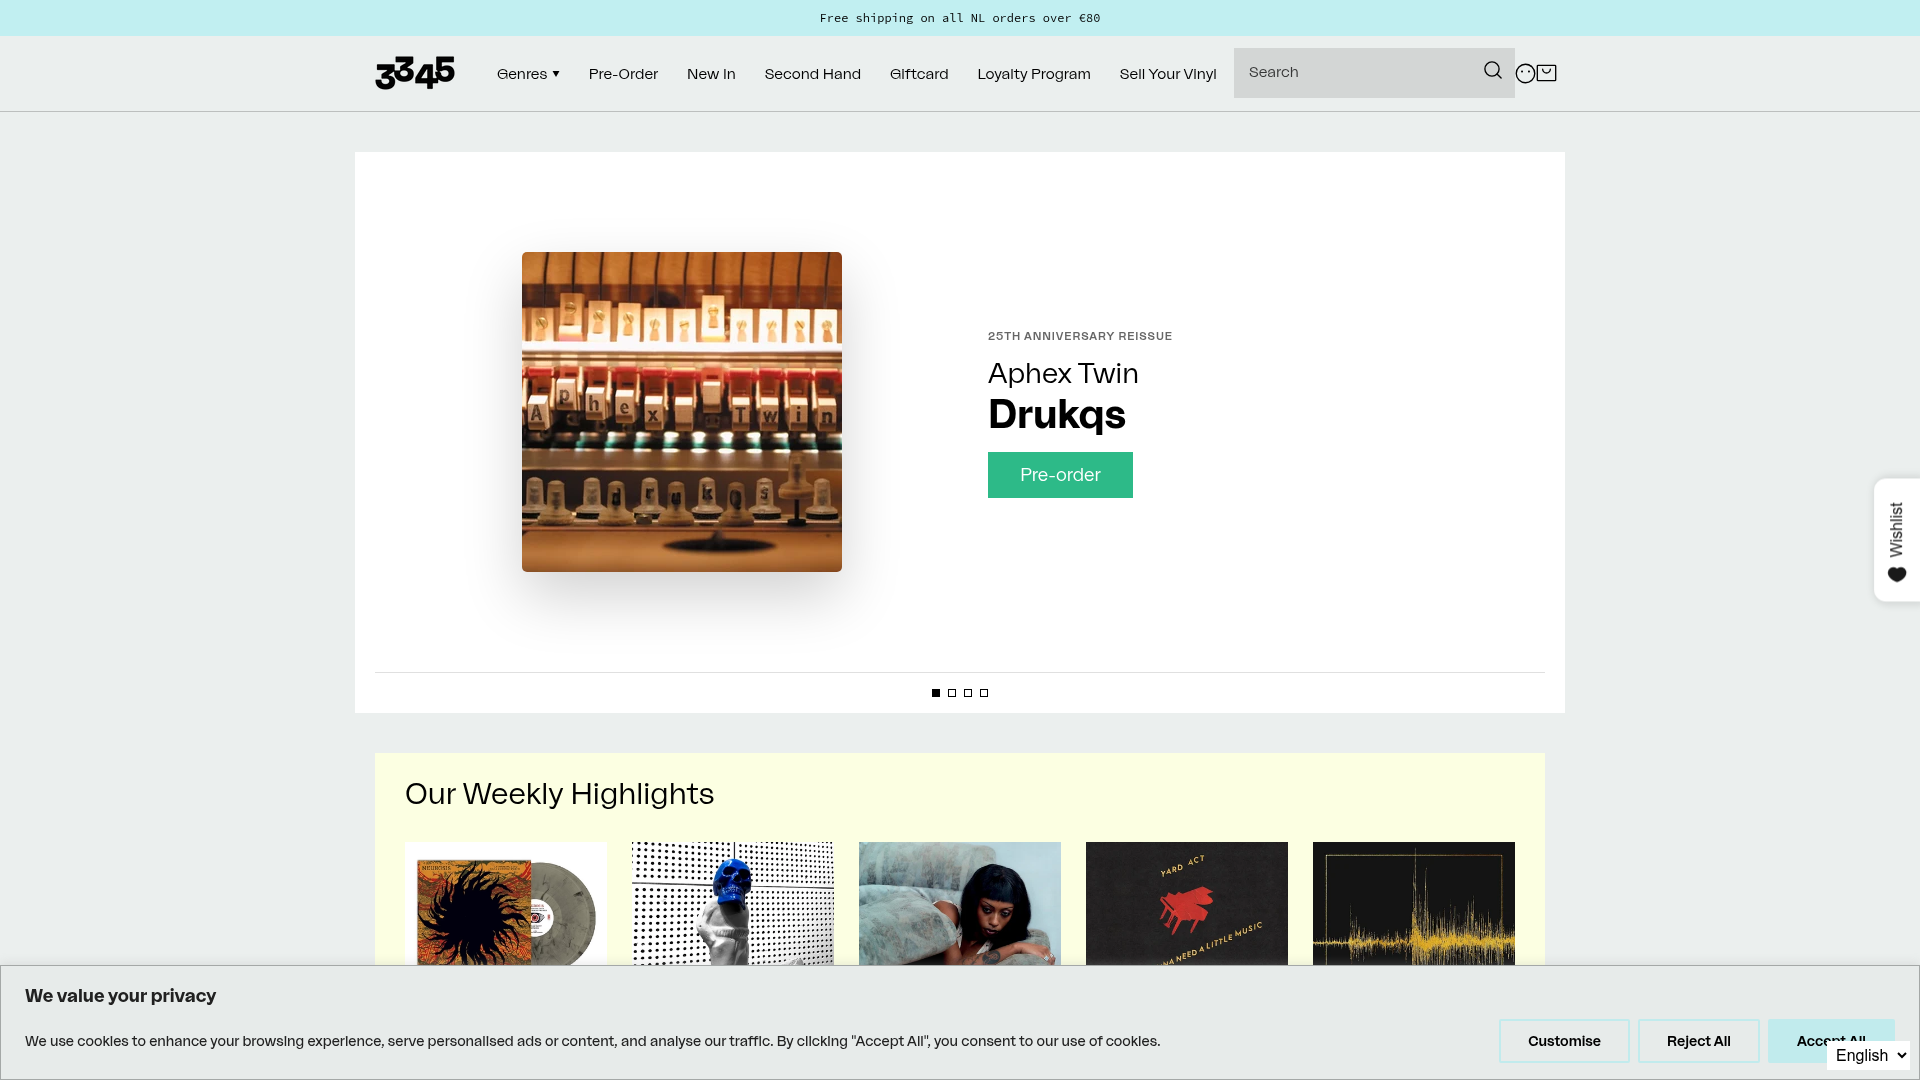Click Customise cookie settings
1920x1080 pixels.
[x=1564, y=1041]
